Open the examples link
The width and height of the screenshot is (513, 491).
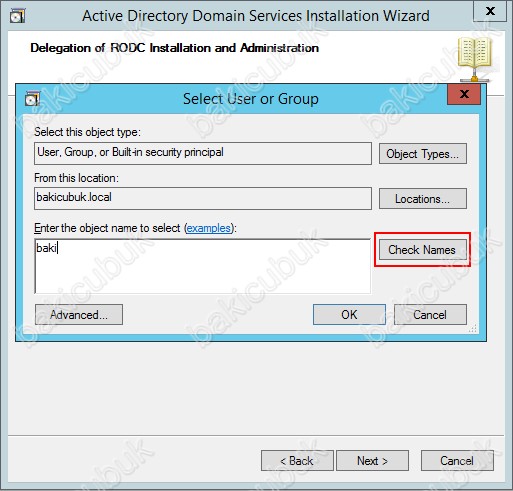(x=208, y=228)
